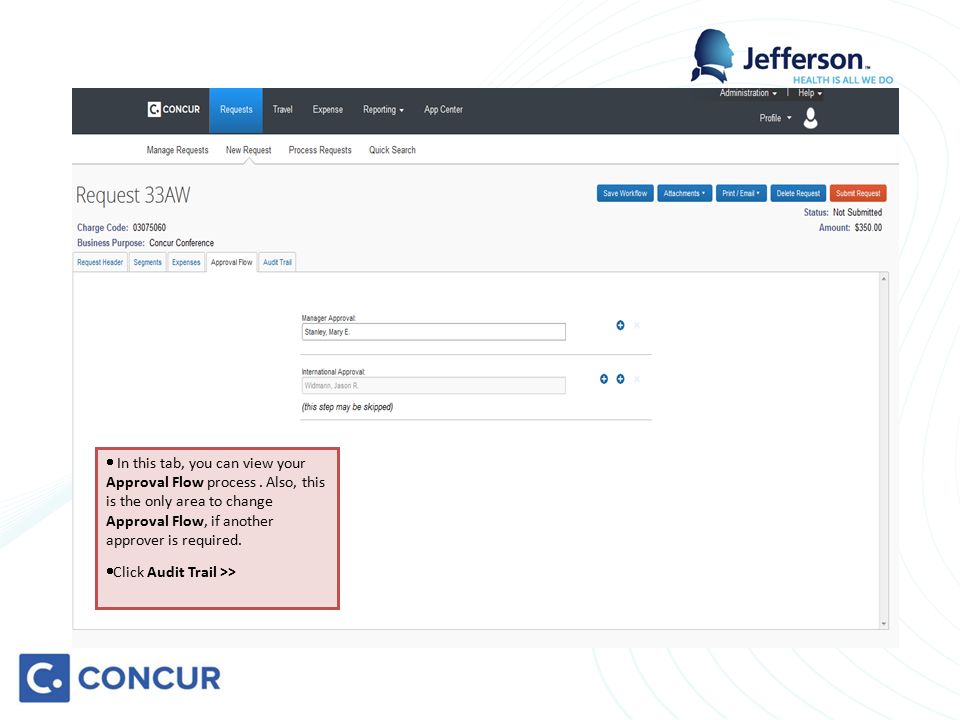Click the 'this step may be skipped' note

pyautogui.click(x=347, y=407)
